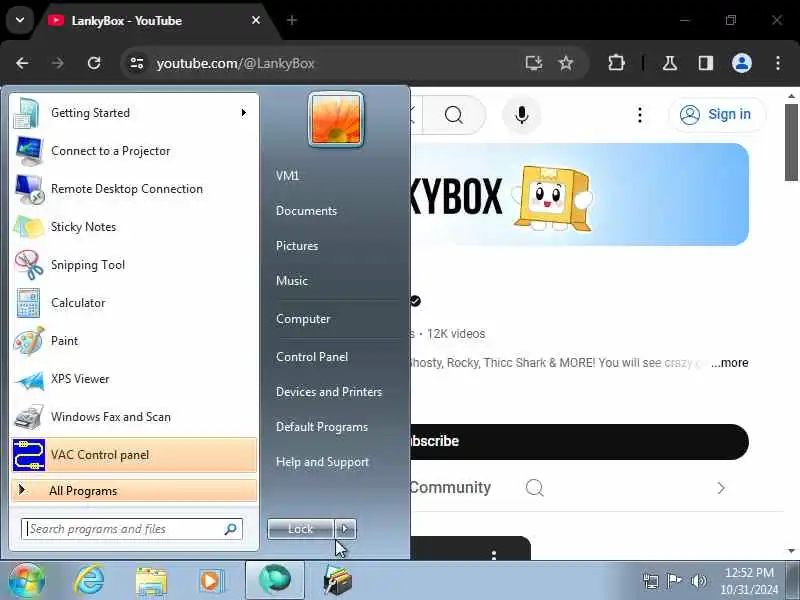
Task: Open VM1 user folder
Action: tap(287, 176)
